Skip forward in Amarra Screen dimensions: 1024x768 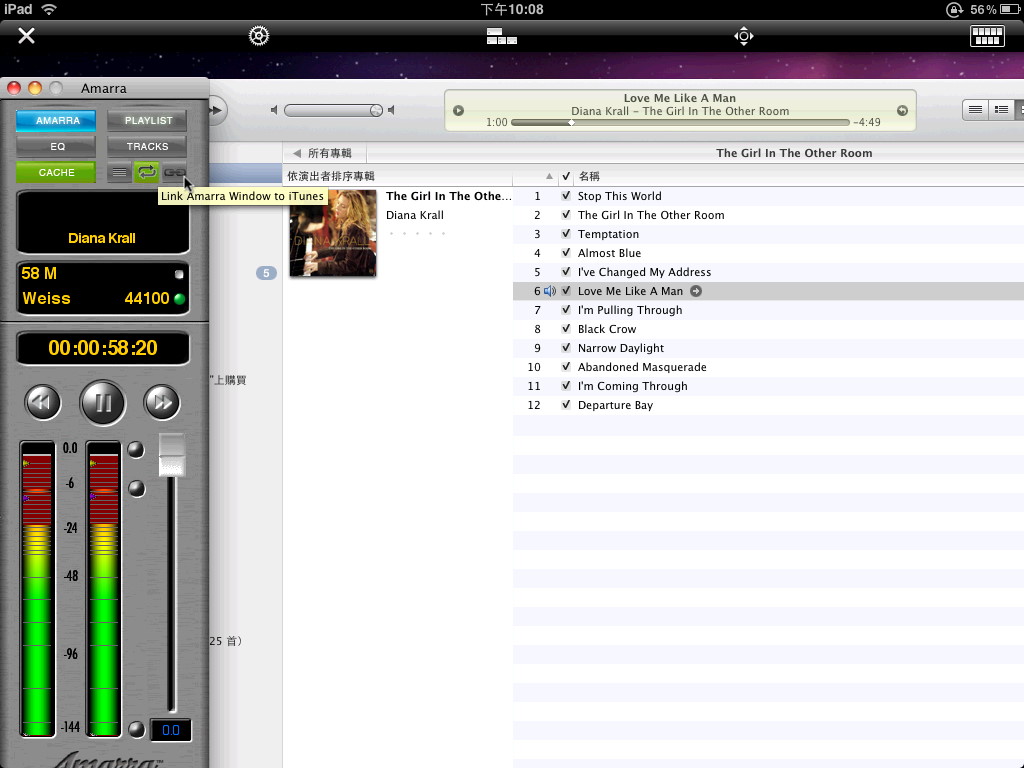(x=162, y=402)
